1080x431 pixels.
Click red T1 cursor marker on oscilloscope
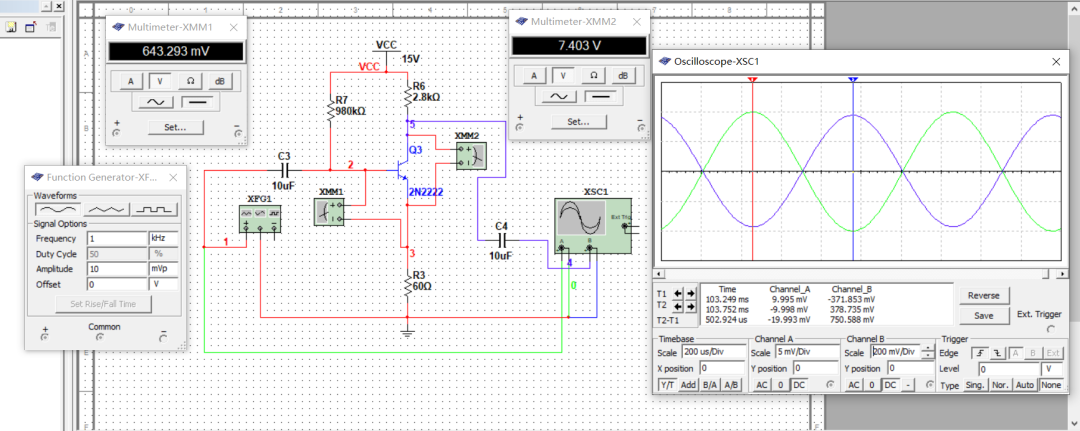coord(752,80)
